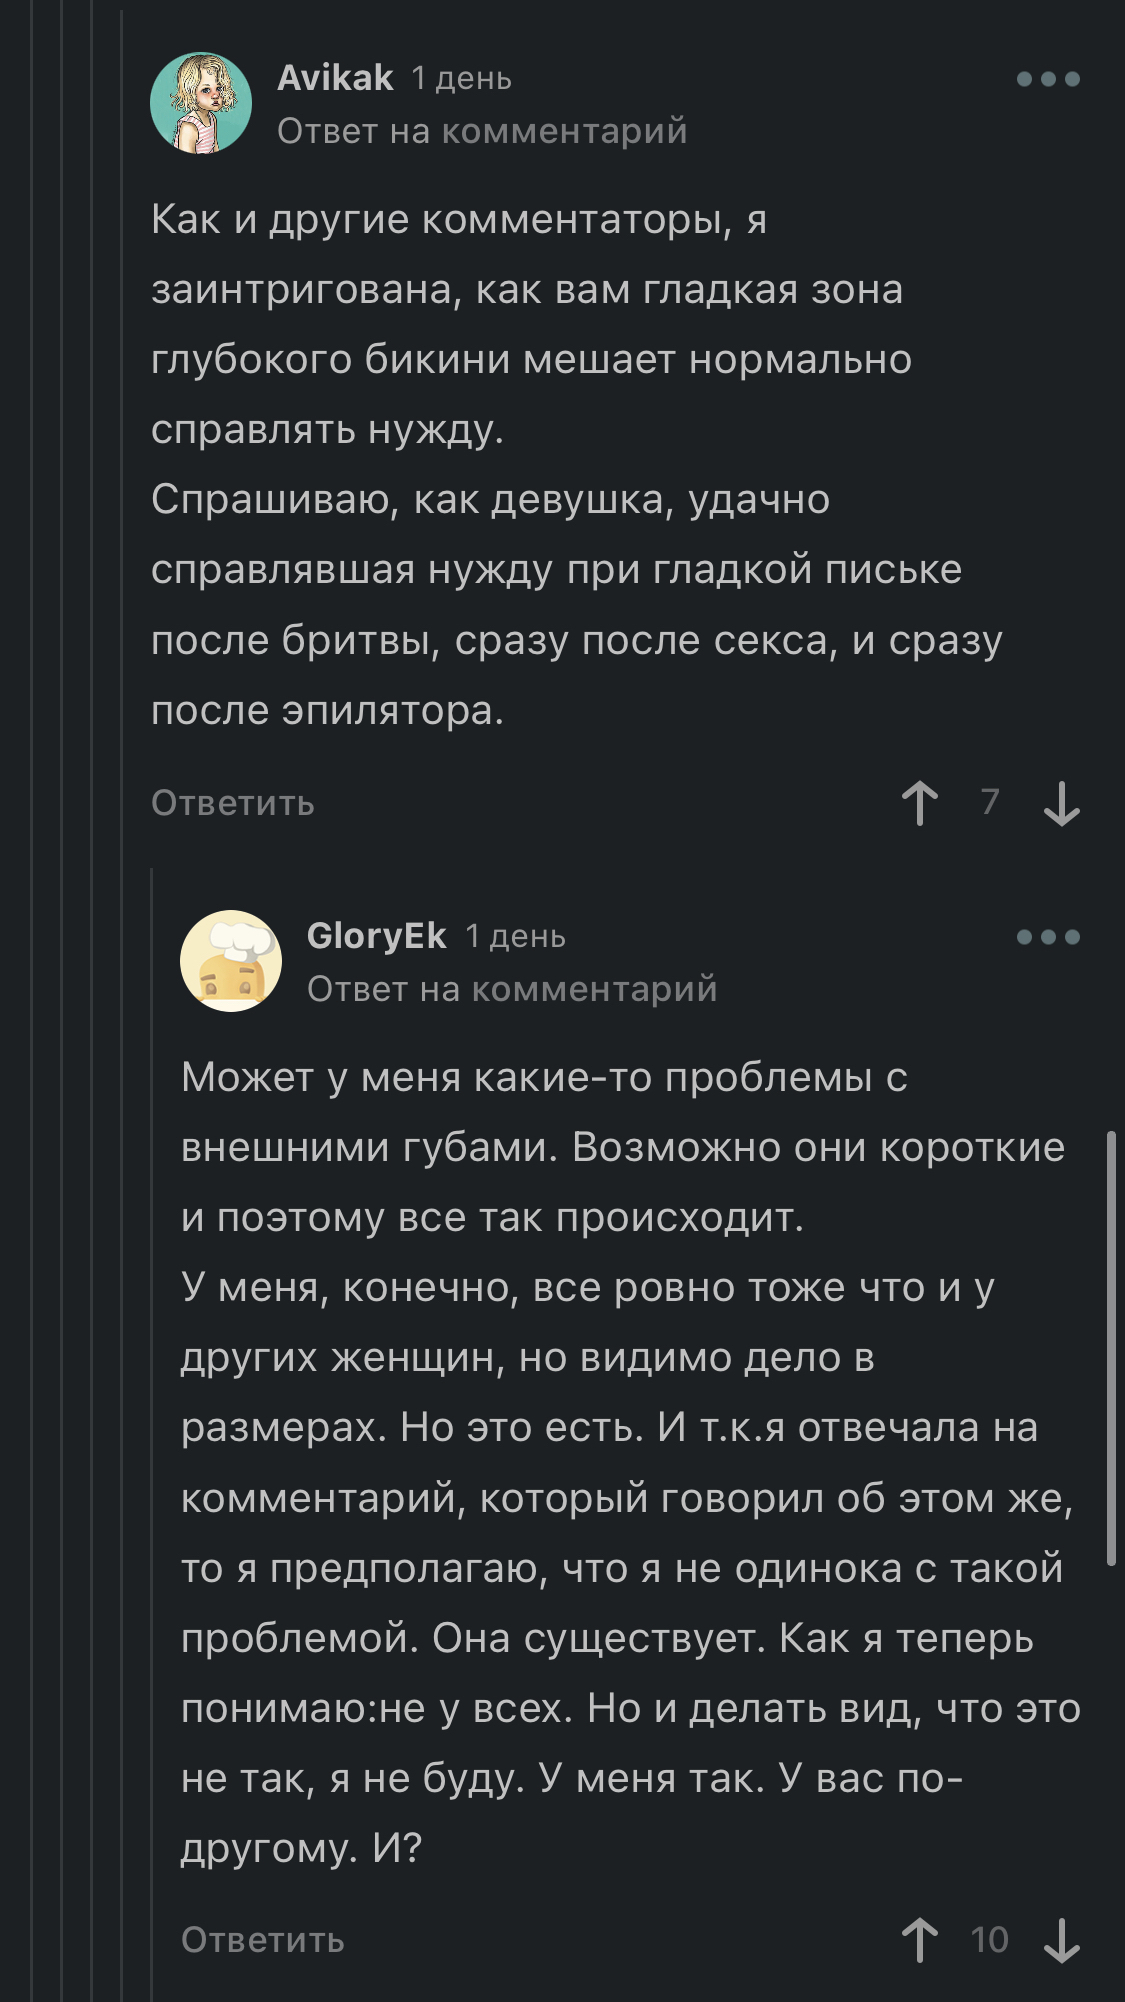Image resolution: width=1125 pixels, height=2002 pixels.
Task: Click the '1 день' timestamp on Avikak's comment
Action: pos(462,79)
